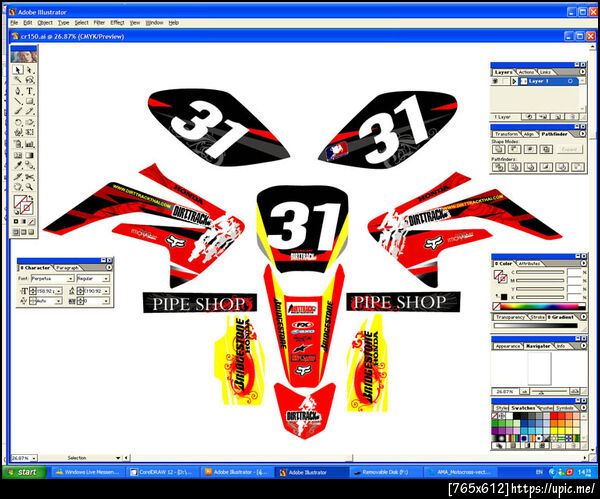600x499 pixels.
Task: Click the Cyan C slider track
Action: 540,272
